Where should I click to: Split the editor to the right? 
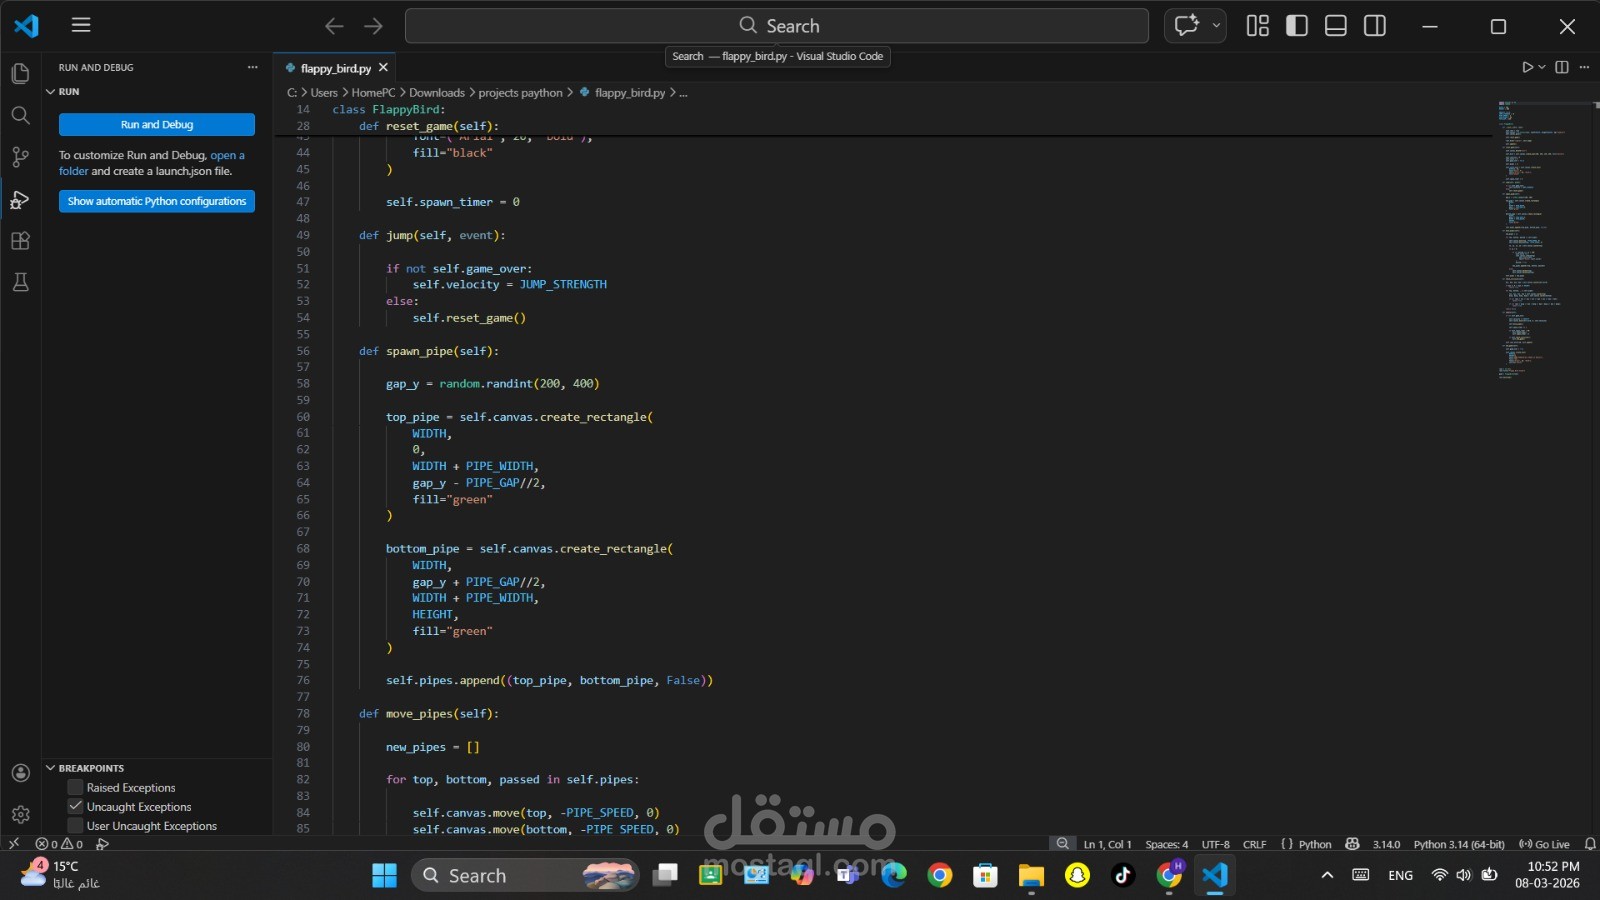(x=1562, y=67)
